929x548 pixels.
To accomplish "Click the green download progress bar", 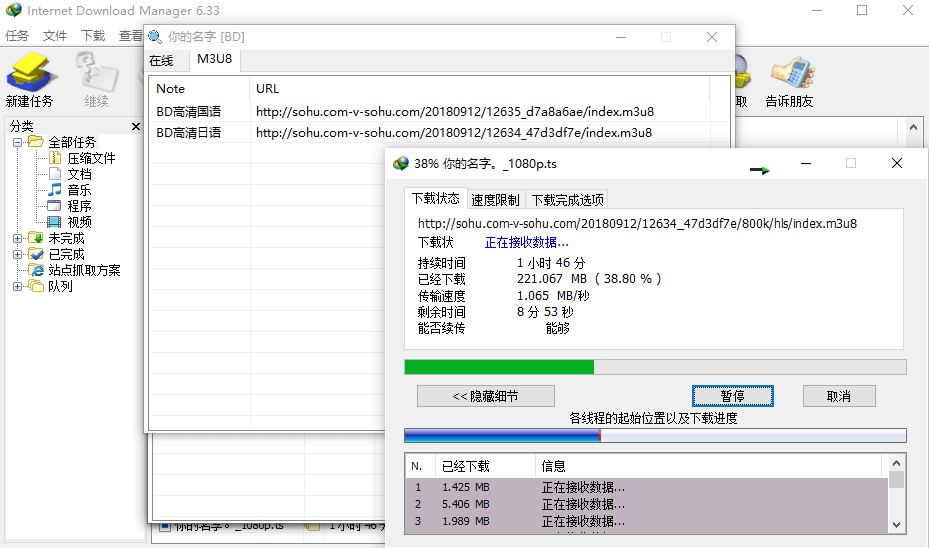I will click(655, 367).
